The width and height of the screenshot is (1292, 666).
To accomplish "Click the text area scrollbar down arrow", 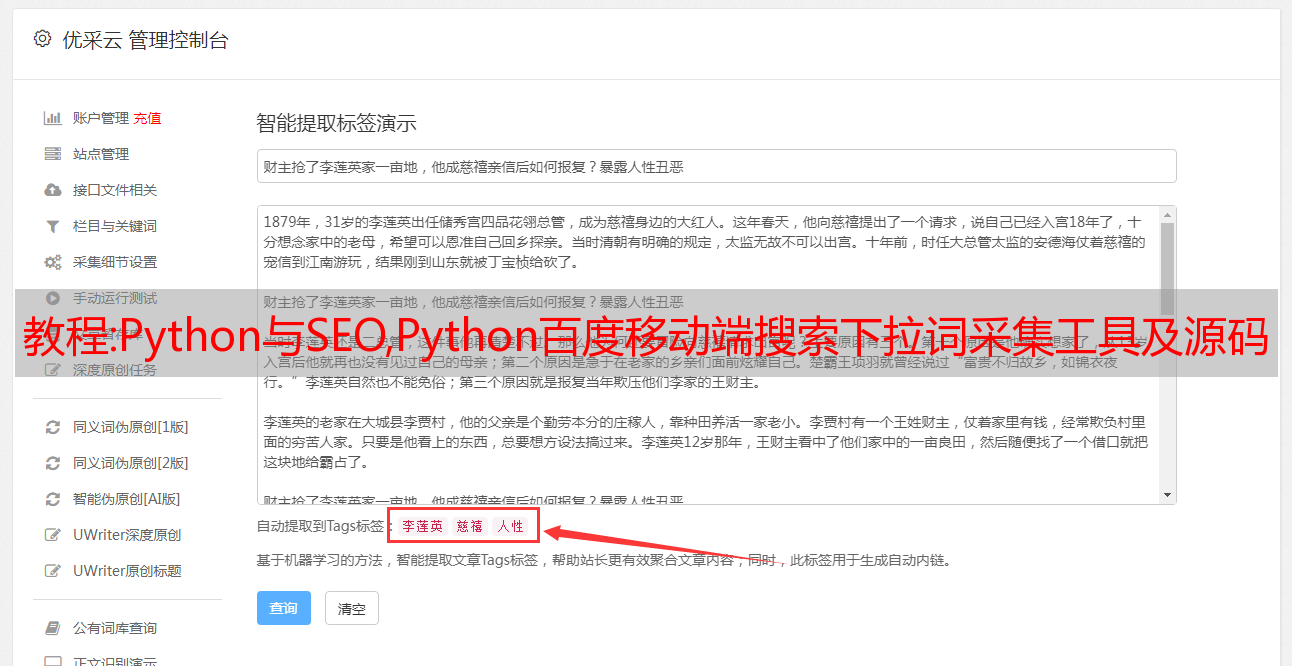I will (x=1167, y=495).
